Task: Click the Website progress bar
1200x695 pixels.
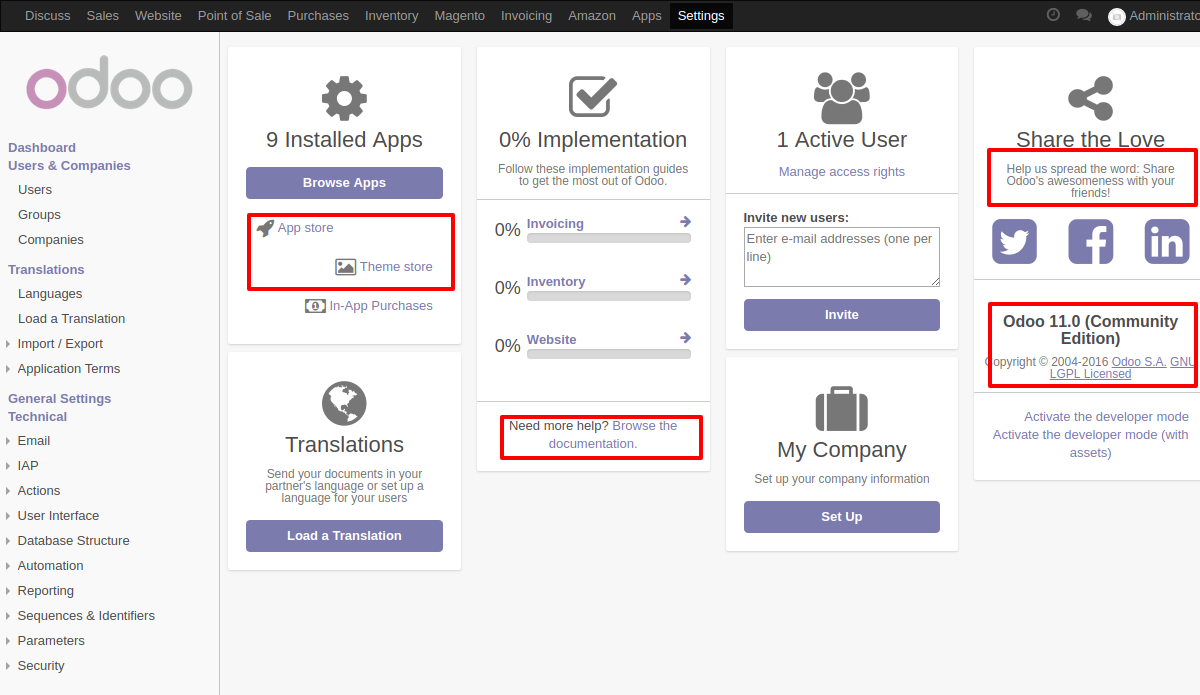Action: click(x=609, y=355)
